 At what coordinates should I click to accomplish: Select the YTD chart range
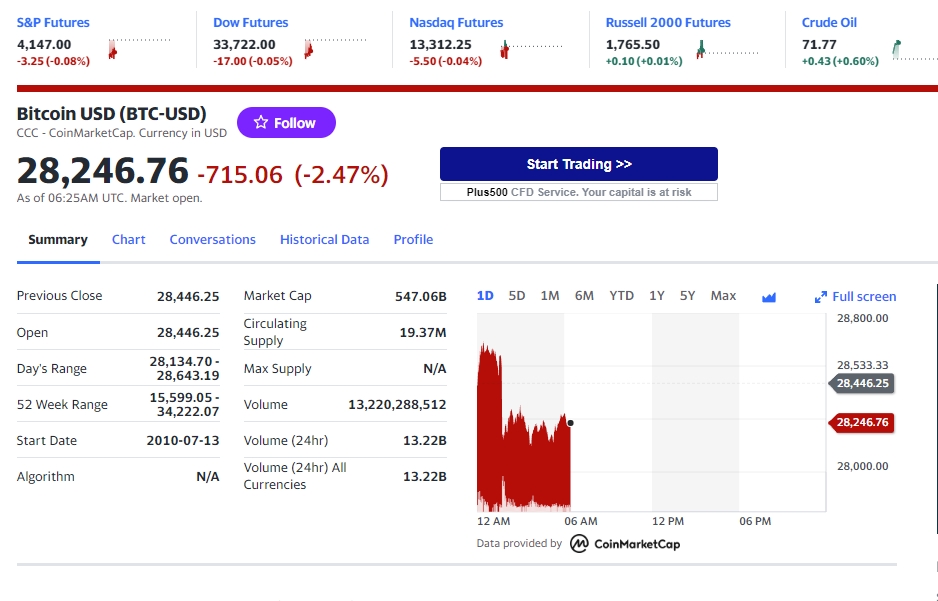(x=622, y=296)
